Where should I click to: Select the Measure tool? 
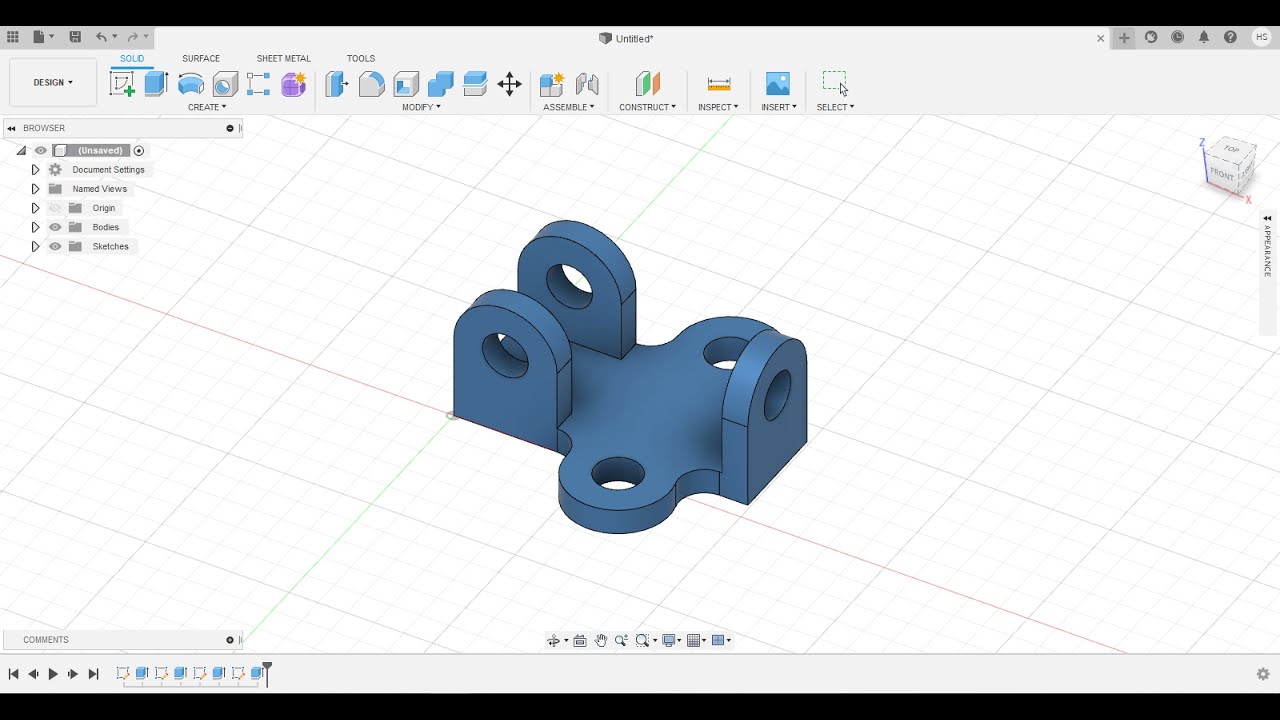719,84
